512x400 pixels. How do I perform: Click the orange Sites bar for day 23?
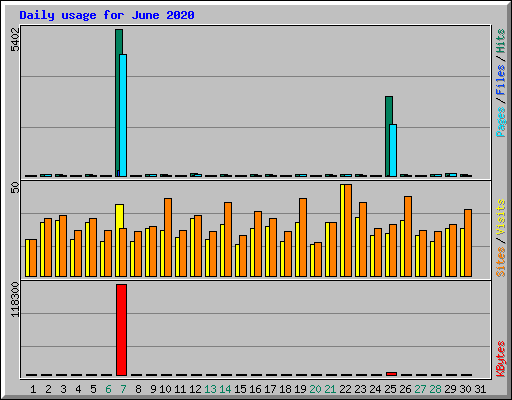(x=363, y=239)
